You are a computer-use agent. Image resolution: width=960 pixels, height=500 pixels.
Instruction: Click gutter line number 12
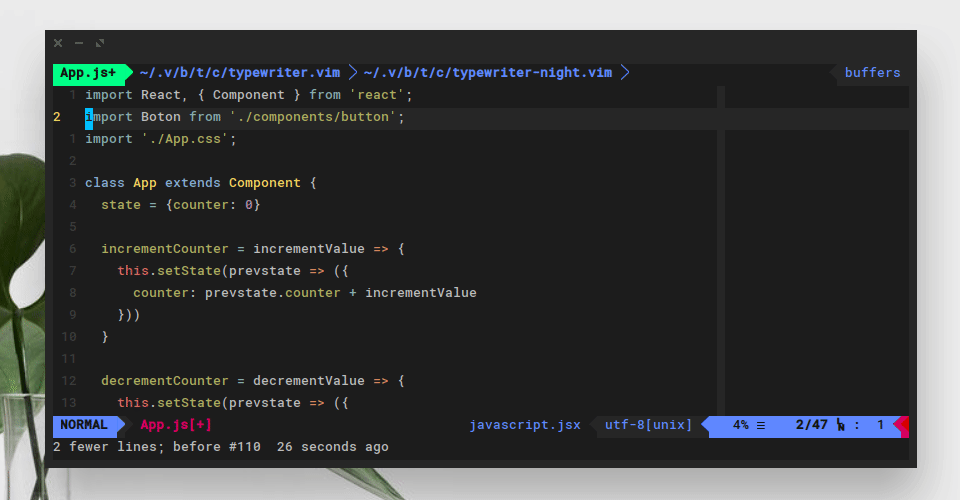(x=69, y=381)
